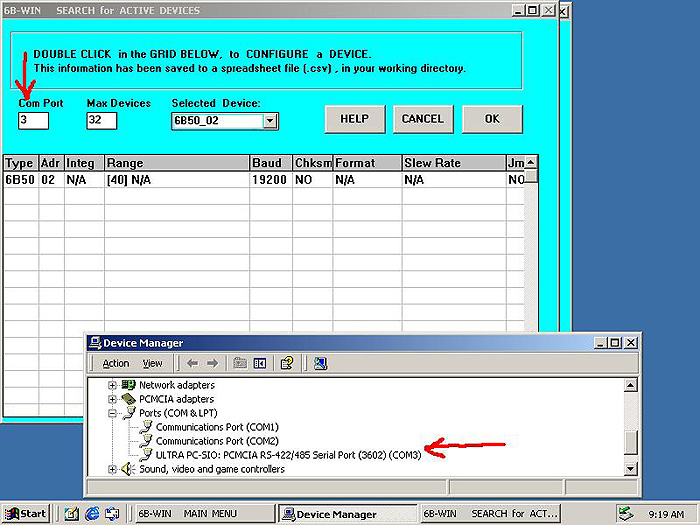Select Communications Port (COM2)
The width and height of the screenshot is (700, 525).
(x=217, y=441)
